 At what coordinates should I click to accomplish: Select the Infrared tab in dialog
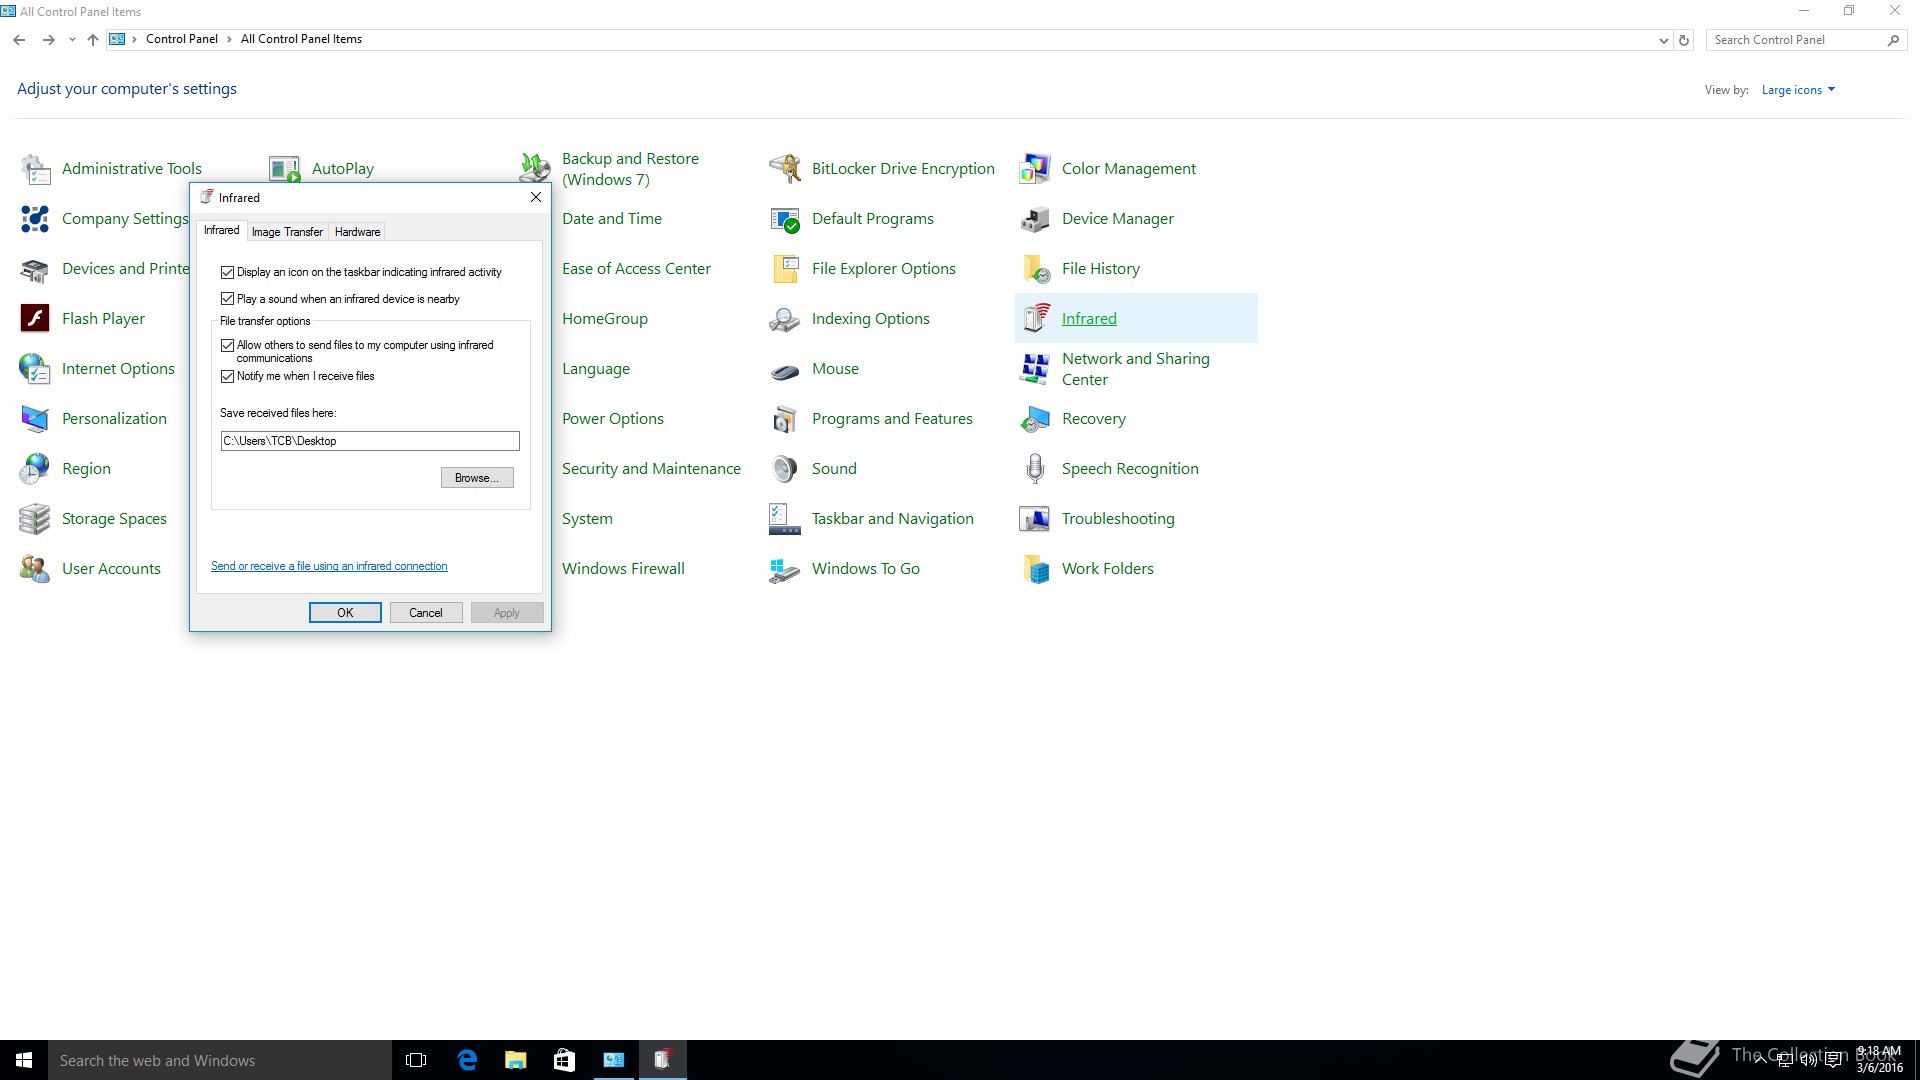click(x=221, y=230)
